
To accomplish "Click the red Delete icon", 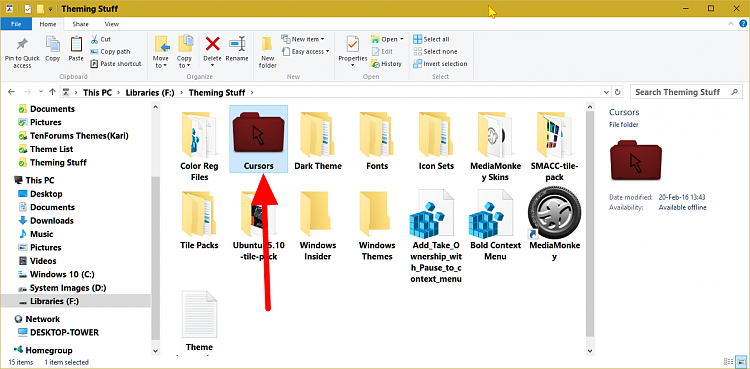I will pyautogui.click(x=212, y=44).
